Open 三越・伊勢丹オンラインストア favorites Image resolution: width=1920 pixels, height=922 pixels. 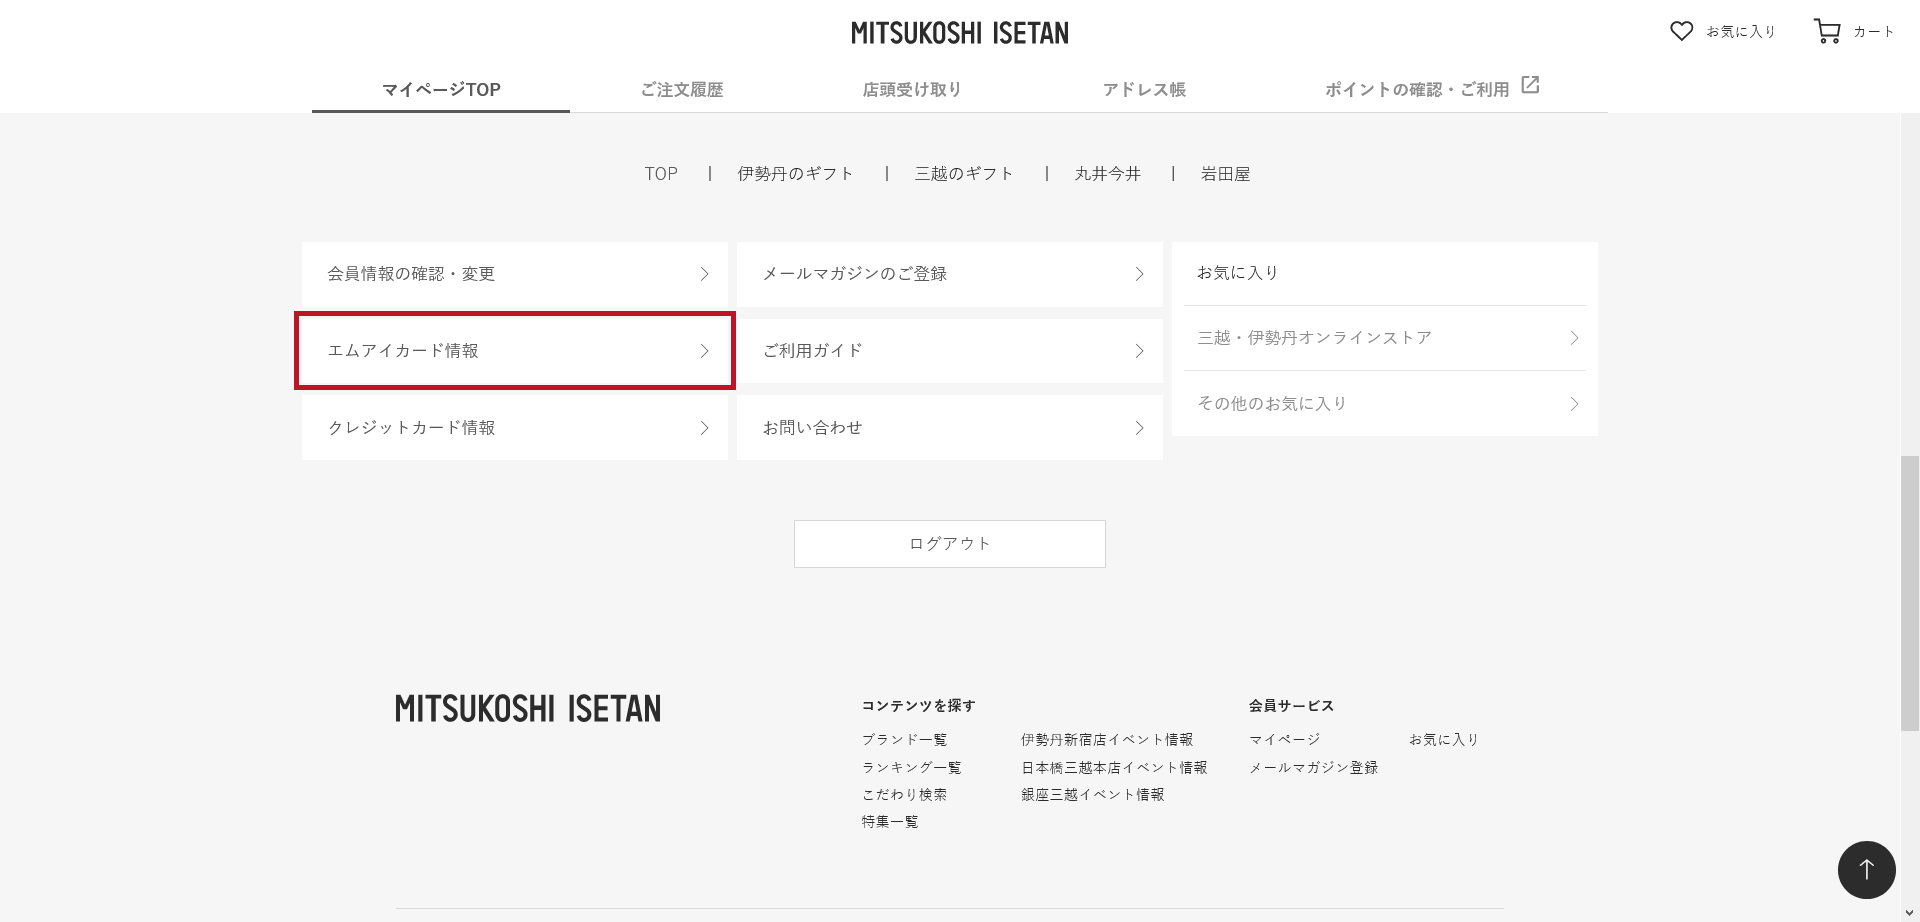point(1385,338)
